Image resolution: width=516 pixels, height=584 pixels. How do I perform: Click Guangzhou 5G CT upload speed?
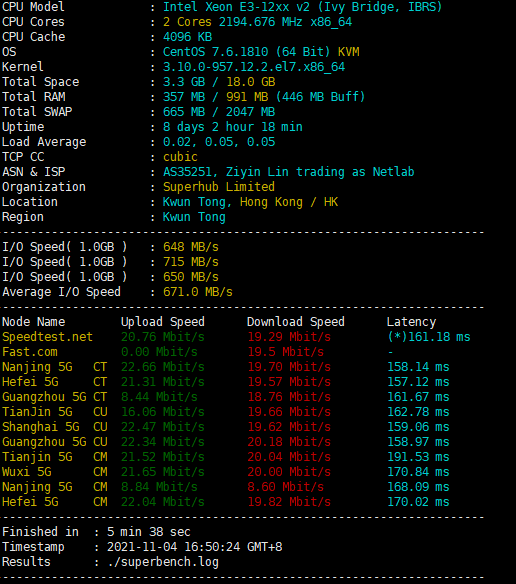(159, 397)
